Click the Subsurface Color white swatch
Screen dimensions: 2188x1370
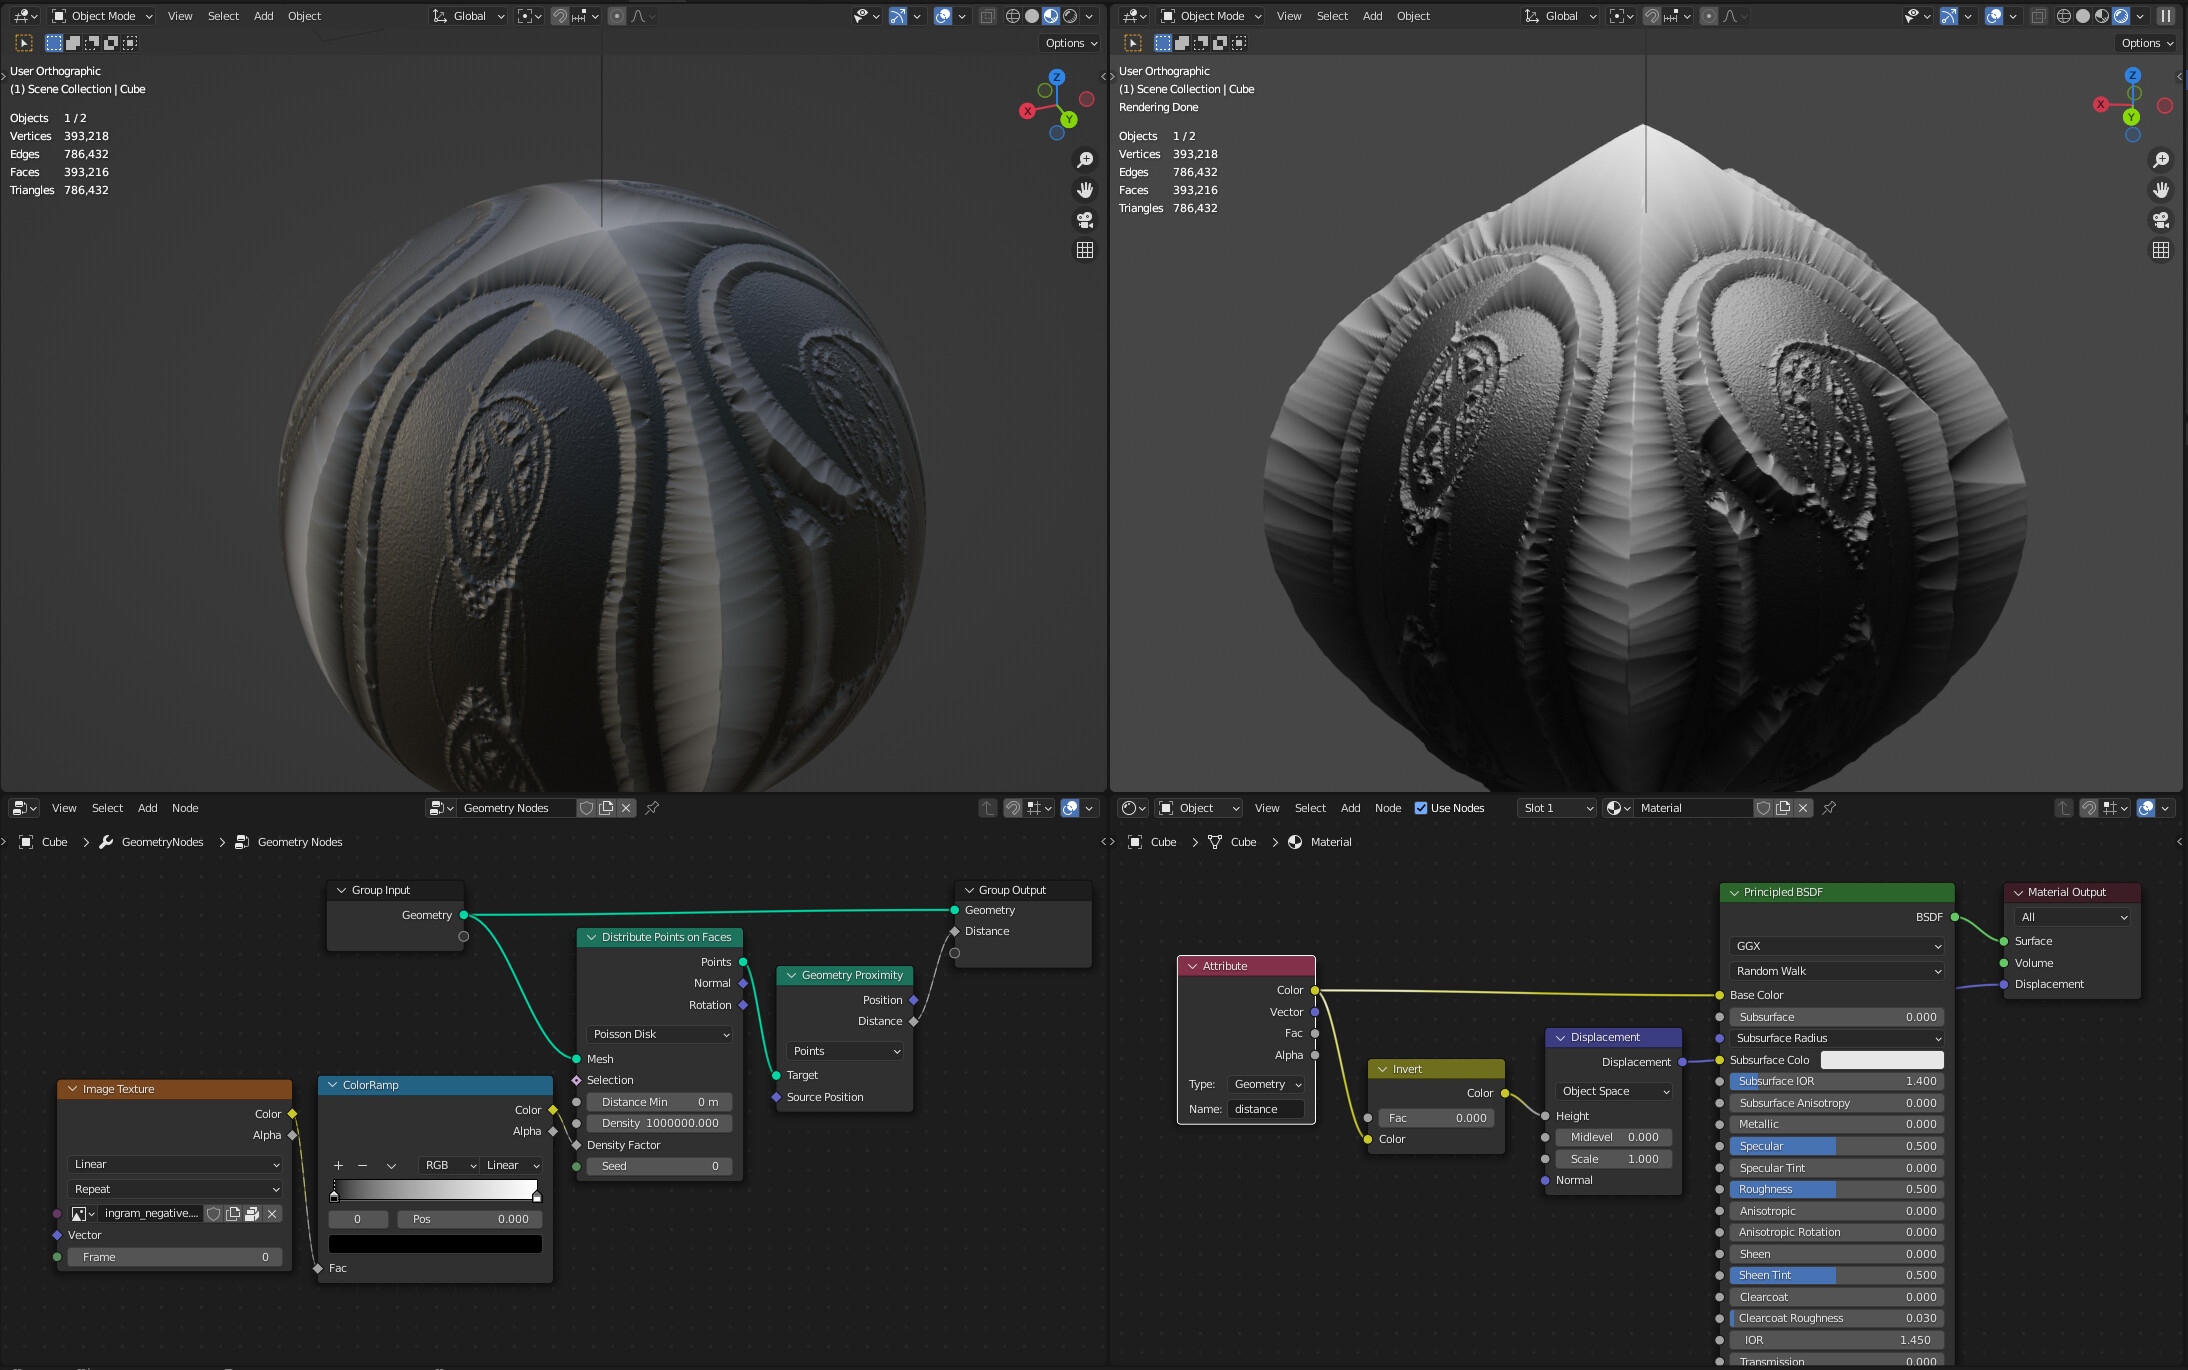pyautogui.click(x=1881, y=1060)
